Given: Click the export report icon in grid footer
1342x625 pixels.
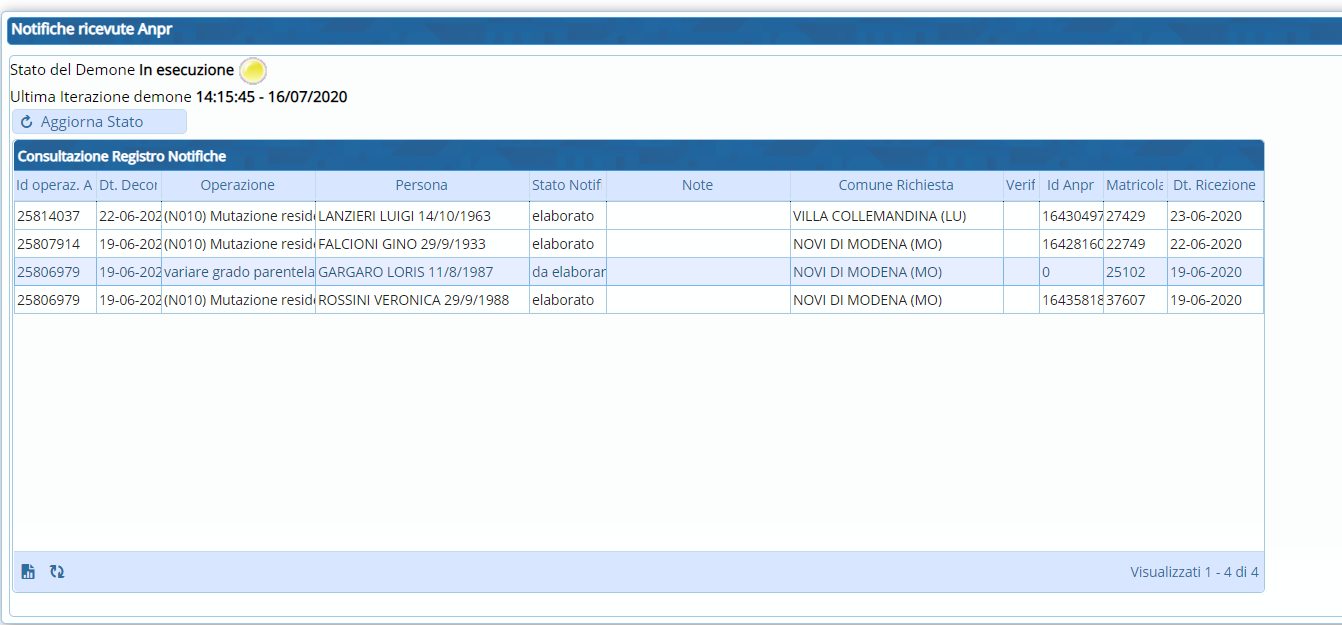Looking at the screenshot, I should tap(28, 572).
